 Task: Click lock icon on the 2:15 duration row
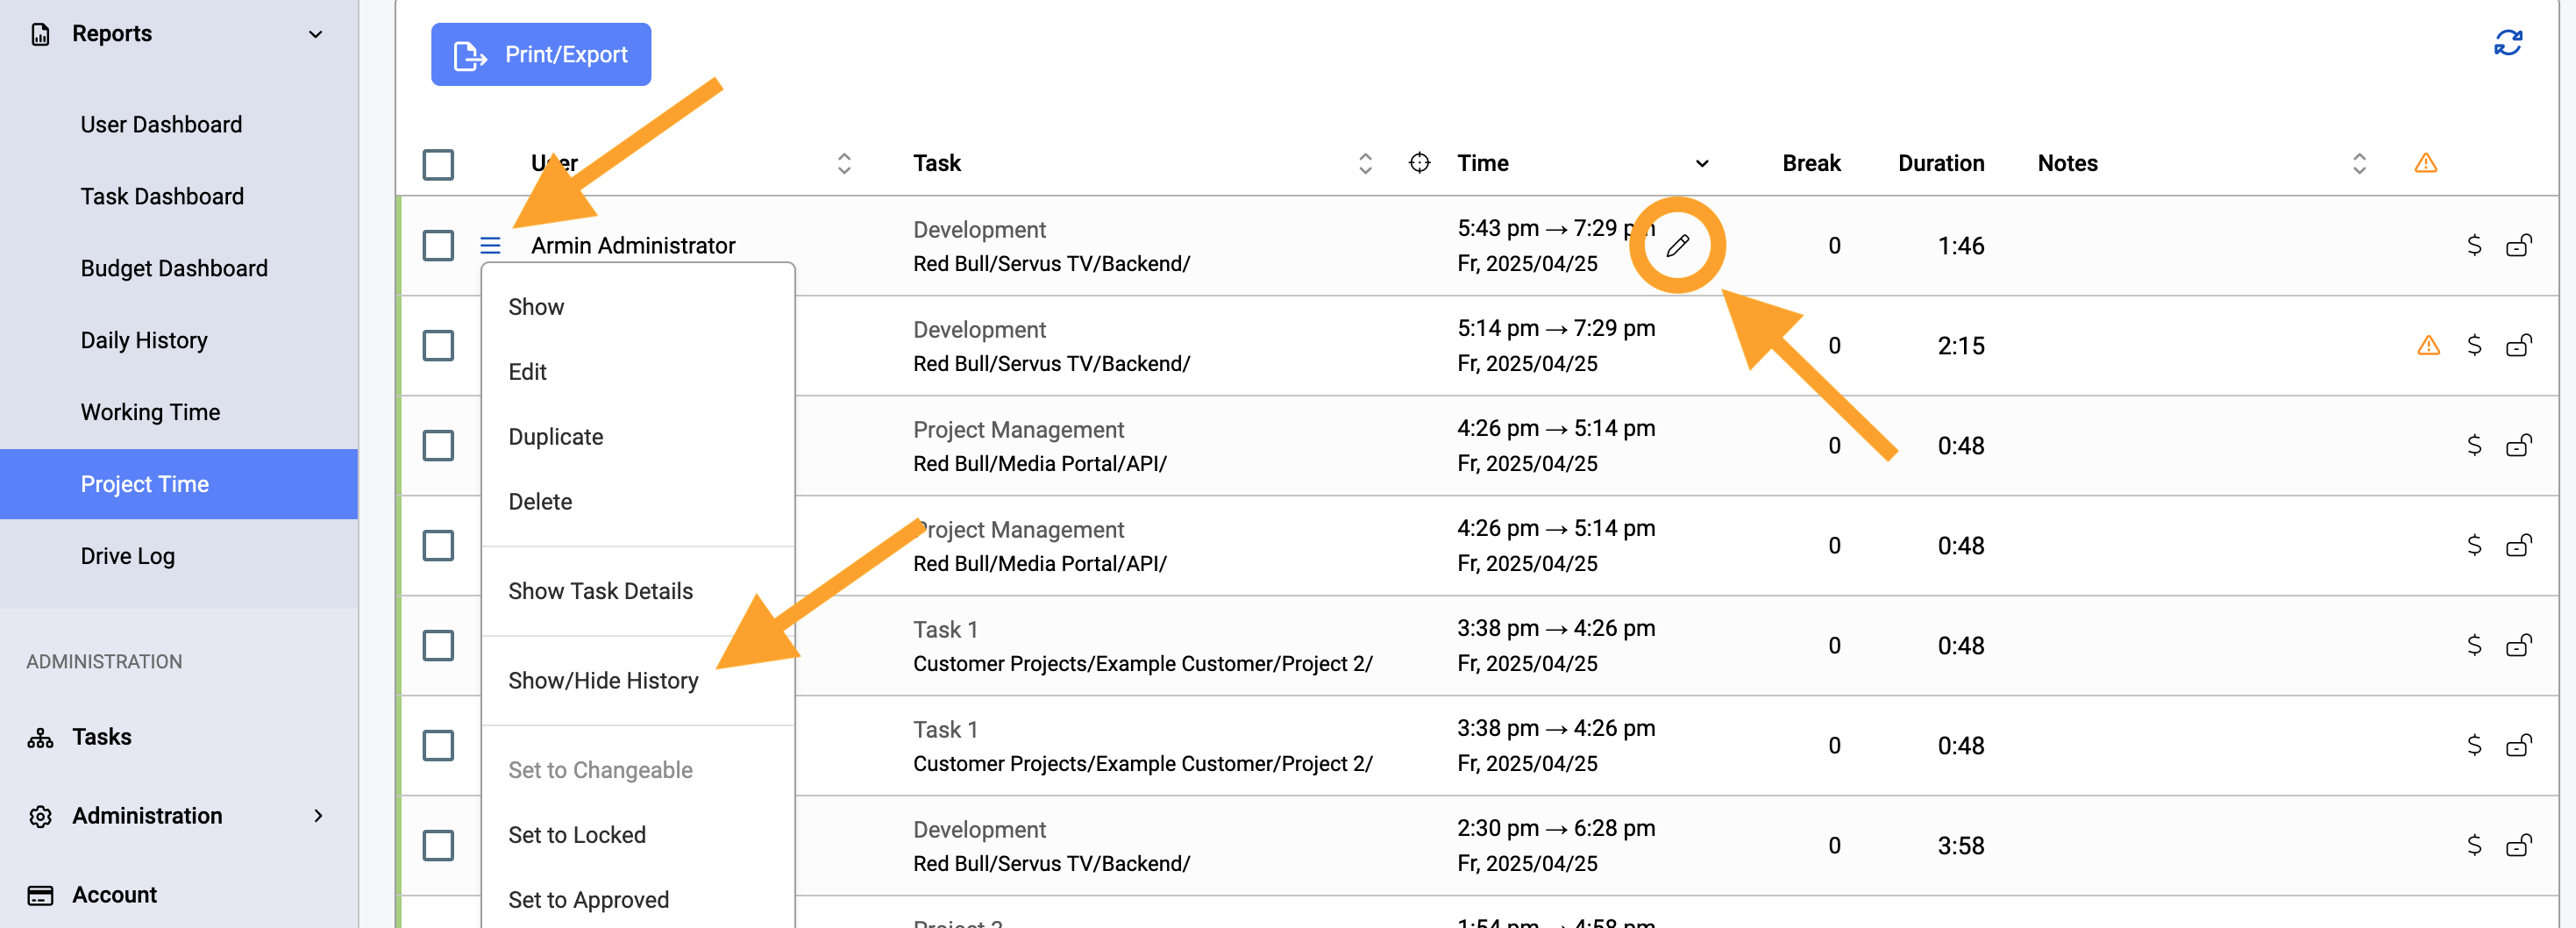(x=2518, y=345)
